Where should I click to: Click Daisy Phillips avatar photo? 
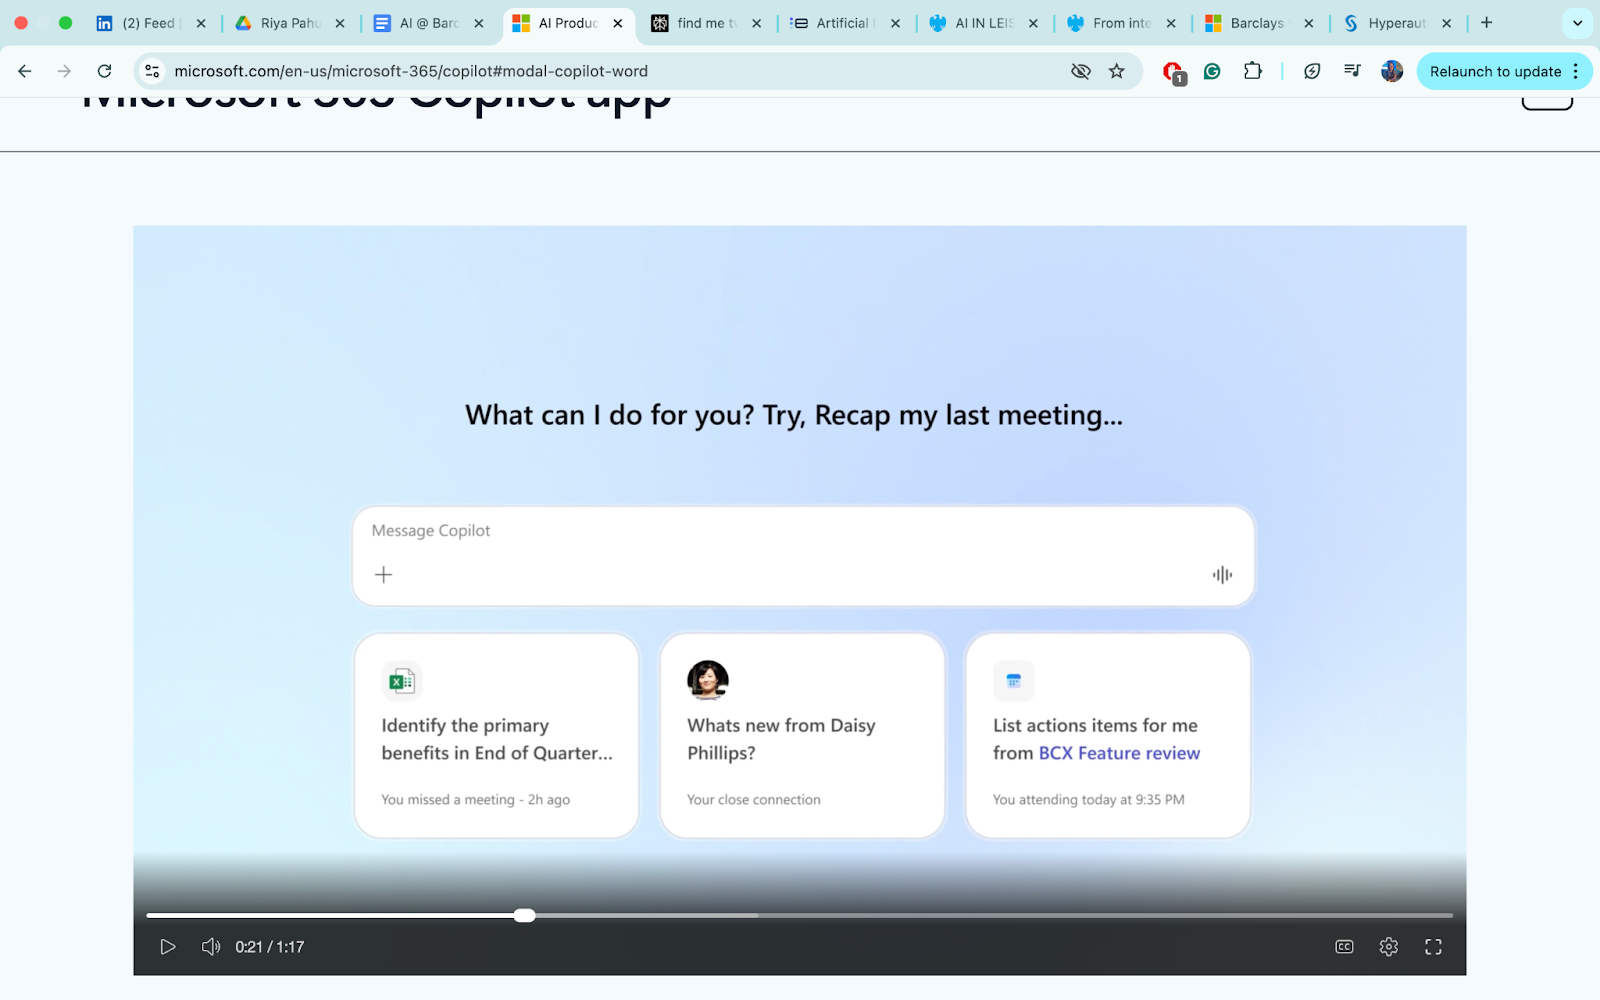pyautogui.click(x=708, y=681)
